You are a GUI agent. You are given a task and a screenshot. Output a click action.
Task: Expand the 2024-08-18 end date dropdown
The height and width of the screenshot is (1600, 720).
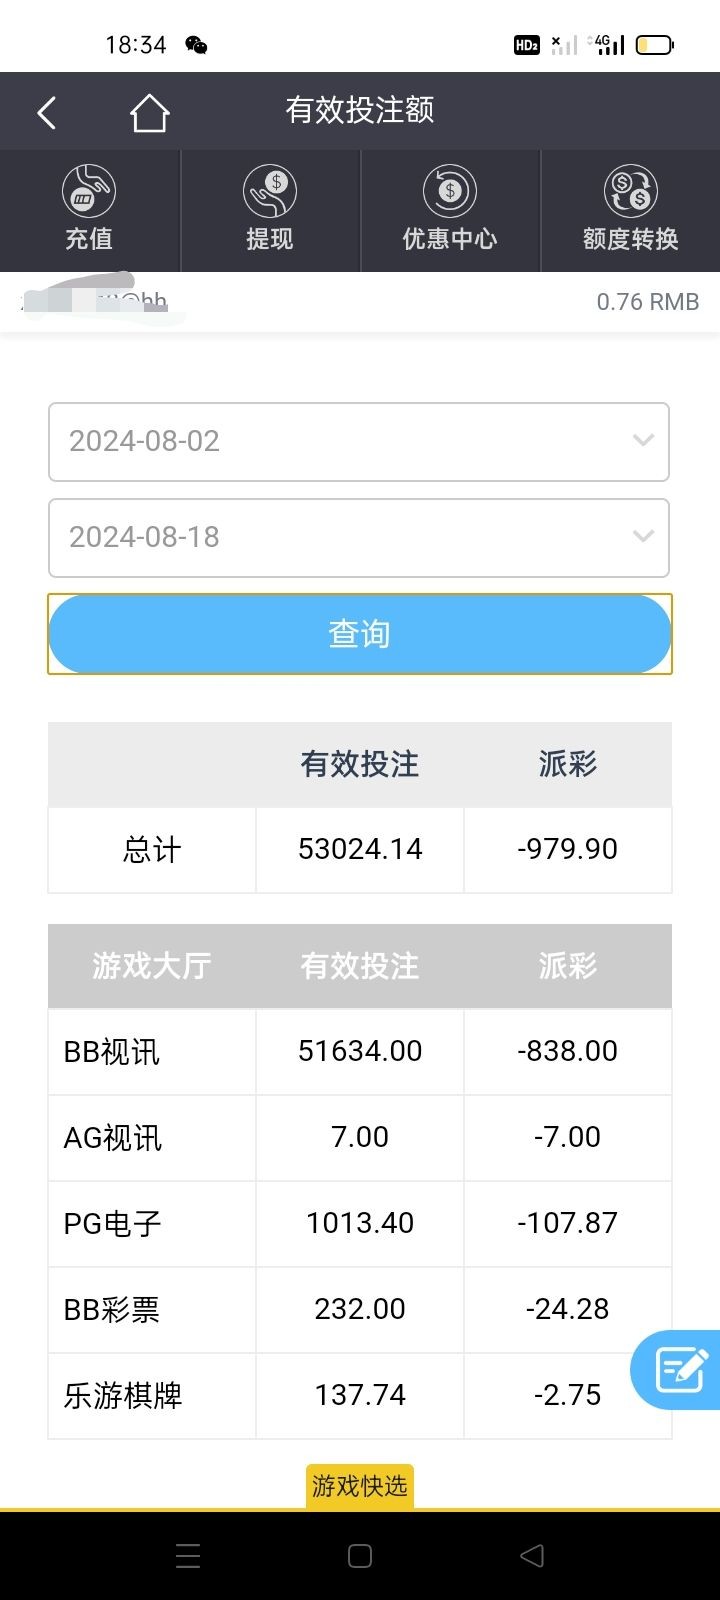tap(358, 537)
